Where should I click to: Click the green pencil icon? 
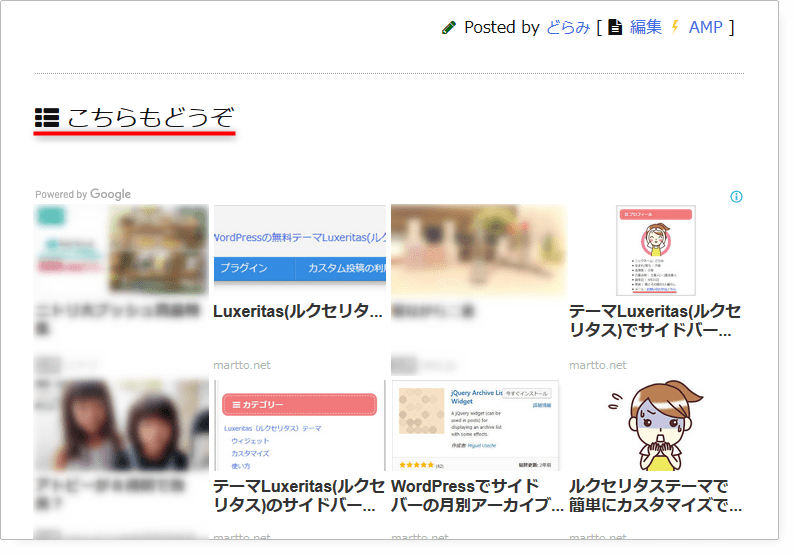click(x=449, y=28)
